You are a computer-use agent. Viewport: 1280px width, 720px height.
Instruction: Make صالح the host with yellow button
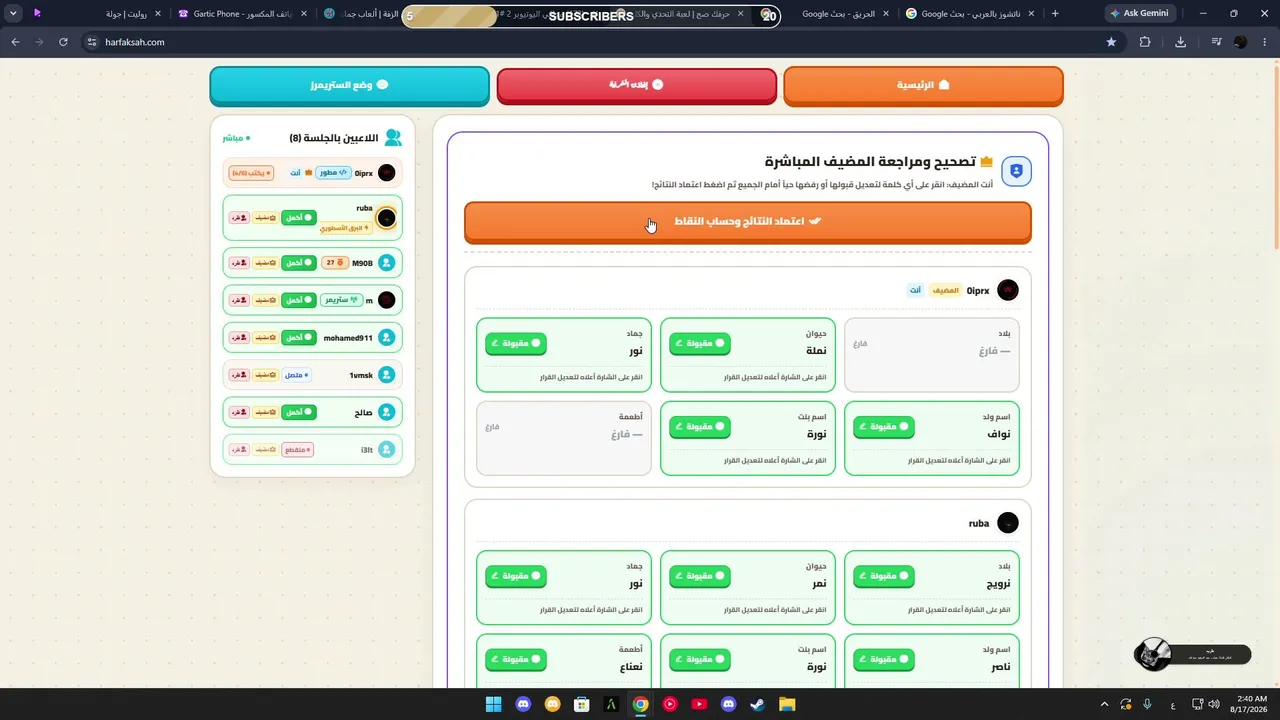265,412
